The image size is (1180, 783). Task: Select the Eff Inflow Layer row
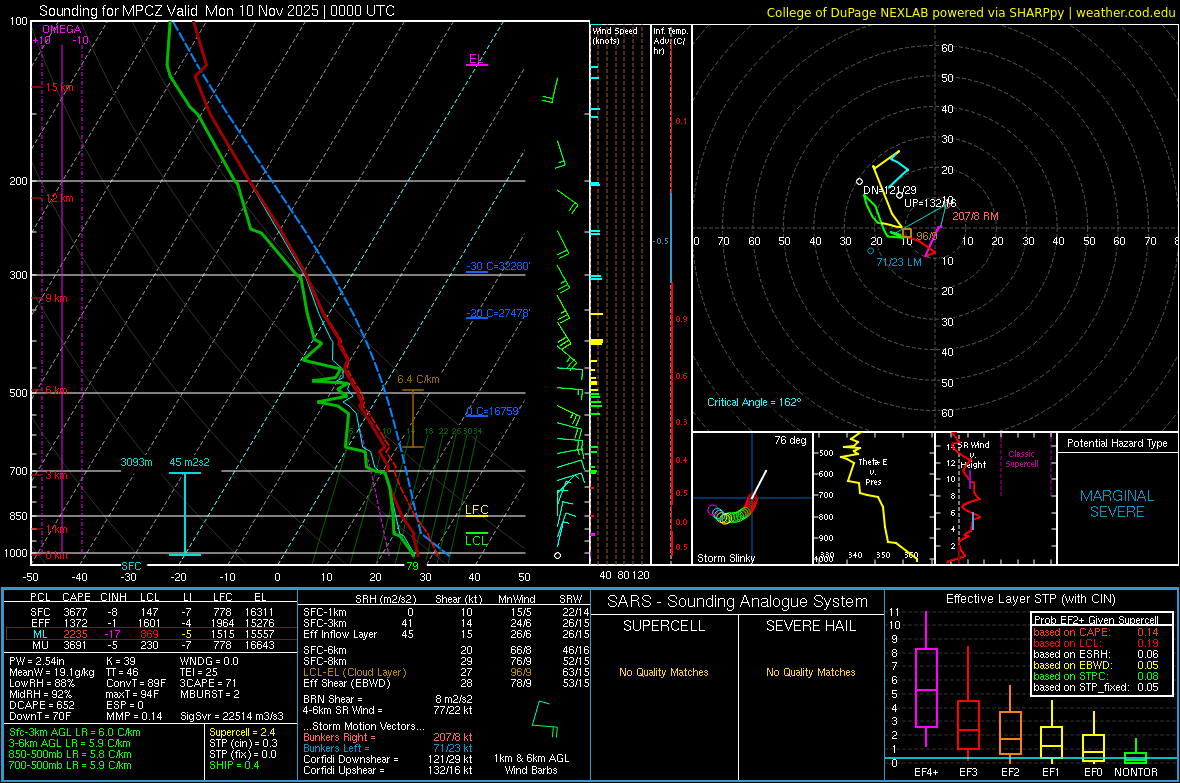tap(446, 635)
